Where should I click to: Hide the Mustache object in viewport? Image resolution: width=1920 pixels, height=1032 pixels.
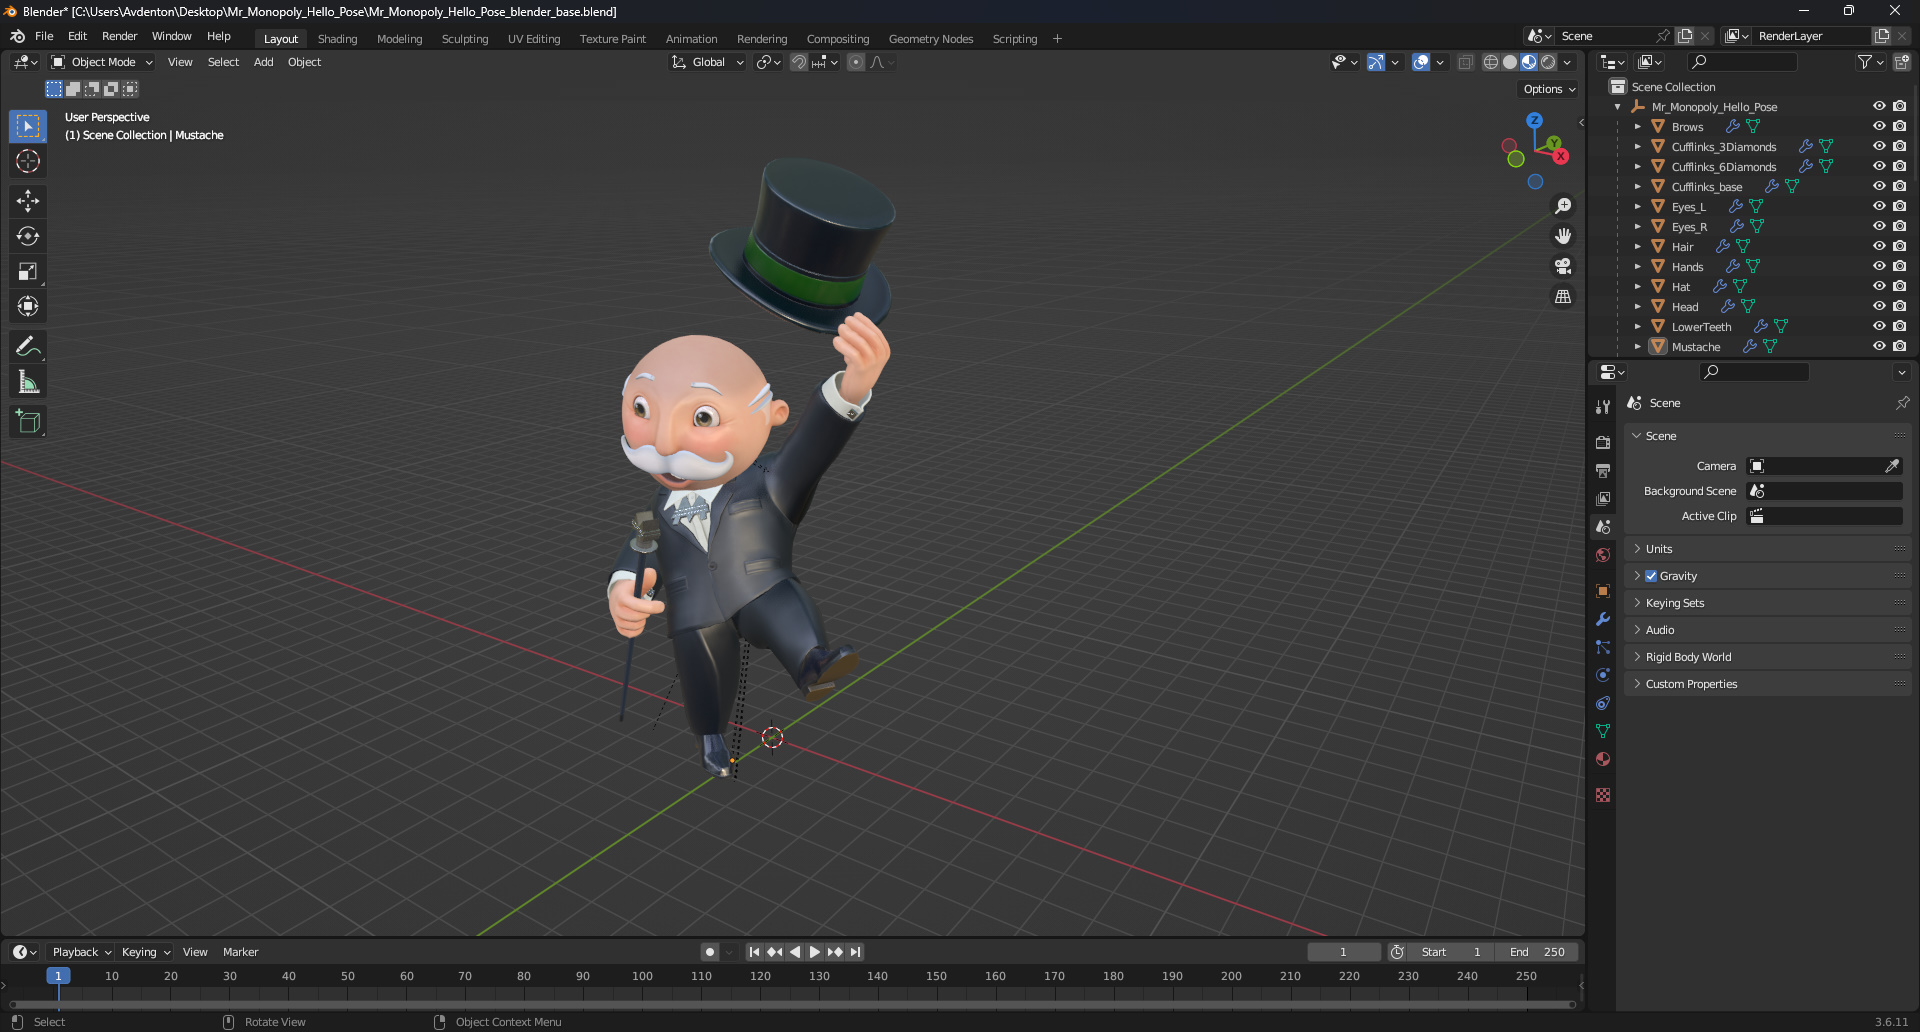[x=1879, y=346]
